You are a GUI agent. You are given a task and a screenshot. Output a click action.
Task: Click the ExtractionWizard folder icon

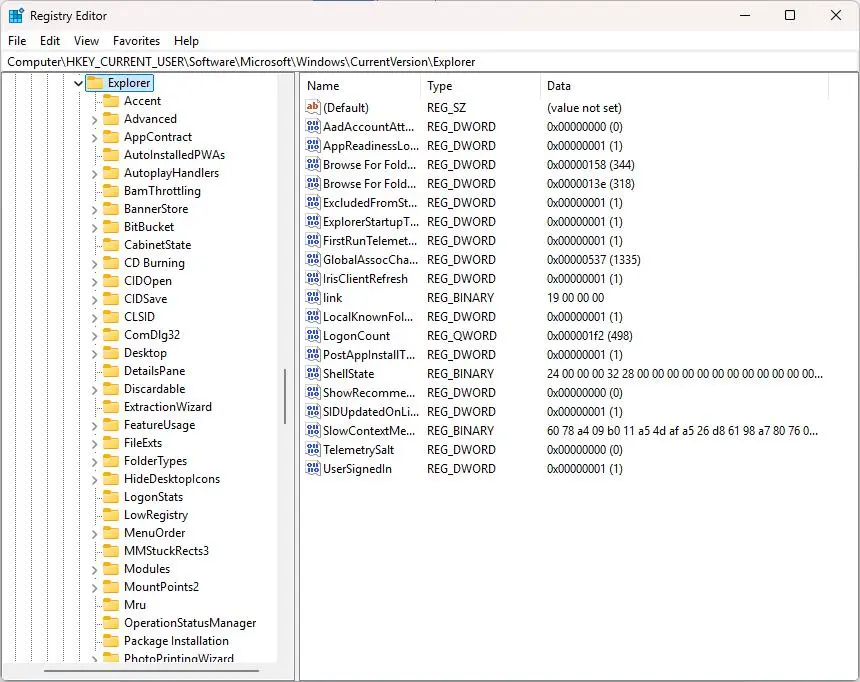coord(111,407)
